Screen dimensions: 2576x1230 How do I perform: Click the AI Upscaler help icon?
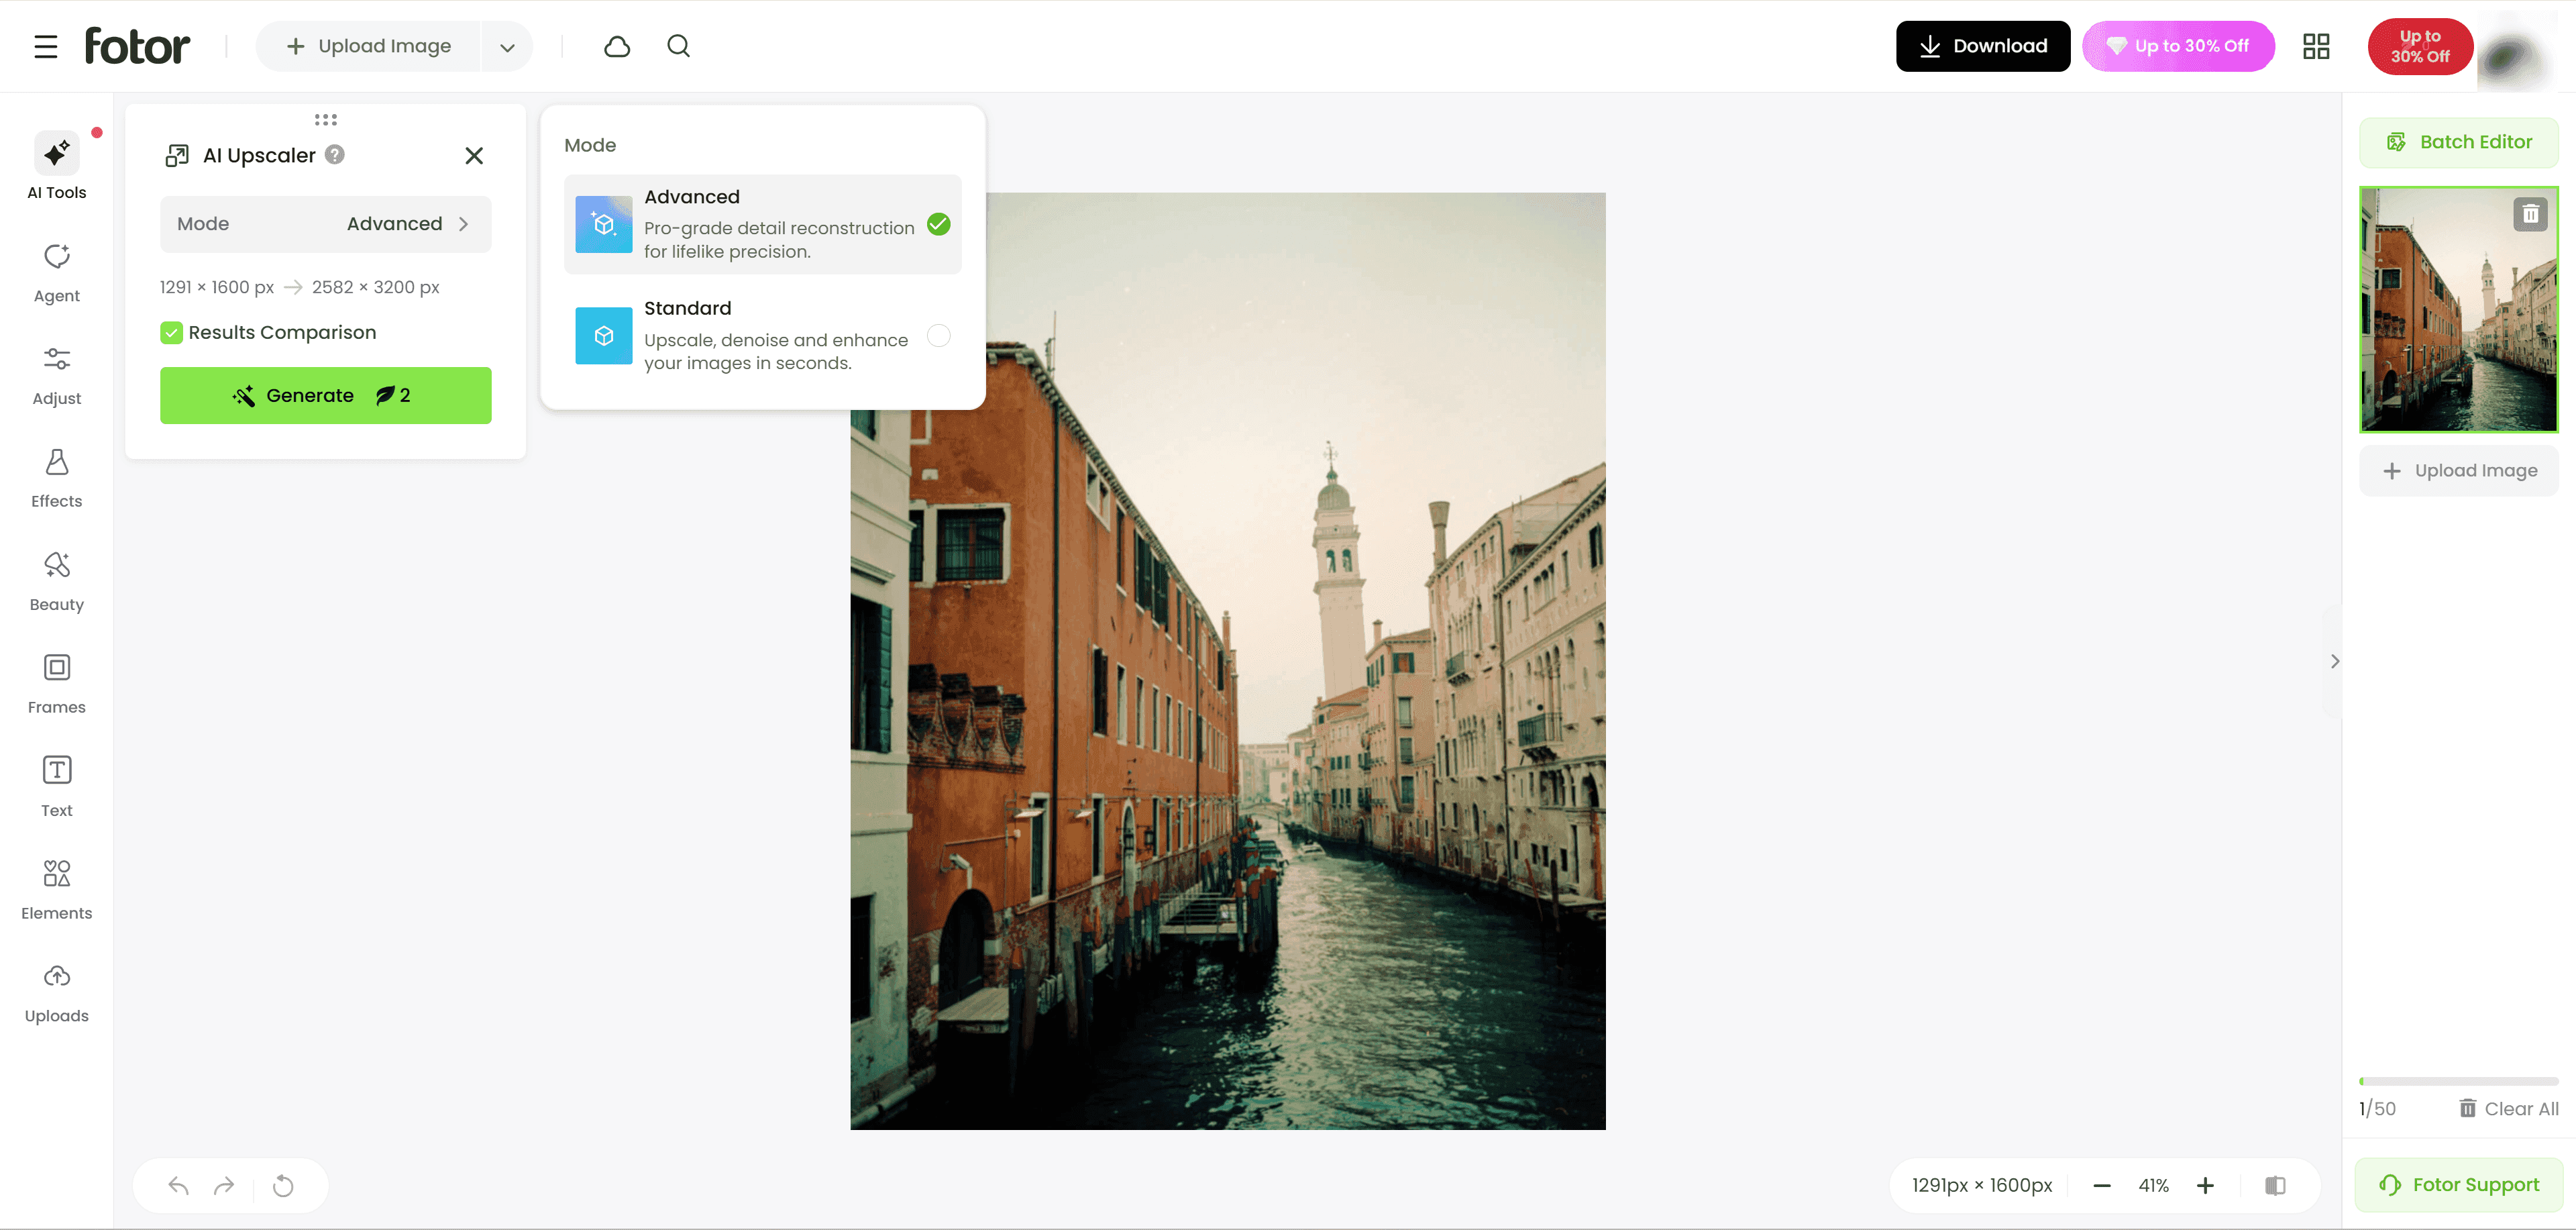coord(335,155)
